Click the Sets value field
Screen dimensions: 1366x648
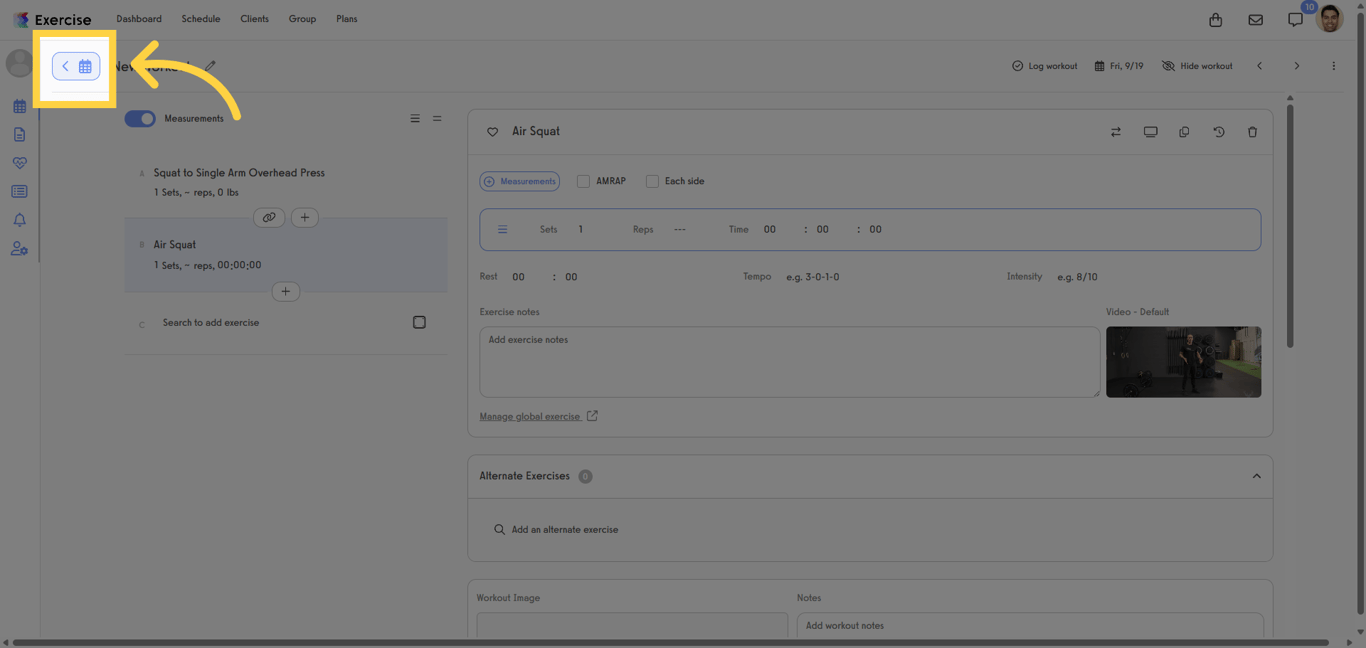[581, 229]
